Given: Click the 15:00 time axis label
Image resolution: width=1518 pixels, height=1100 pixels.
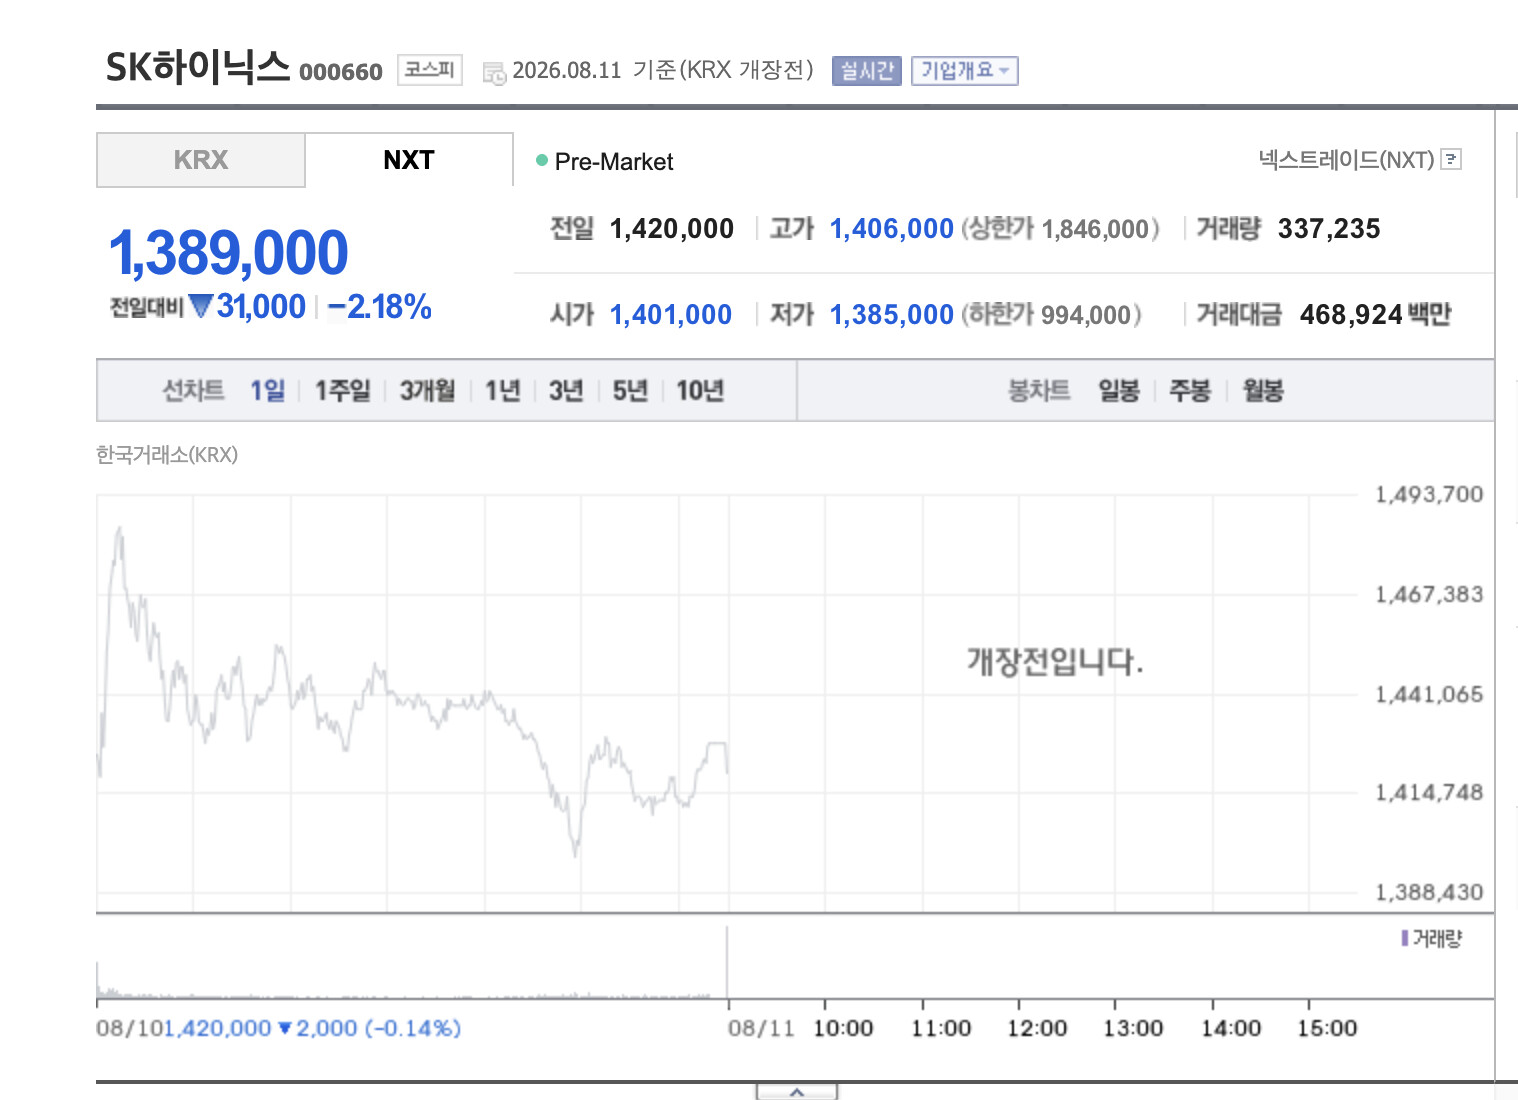Looking at the screenshot, I should point(1327,1028).
